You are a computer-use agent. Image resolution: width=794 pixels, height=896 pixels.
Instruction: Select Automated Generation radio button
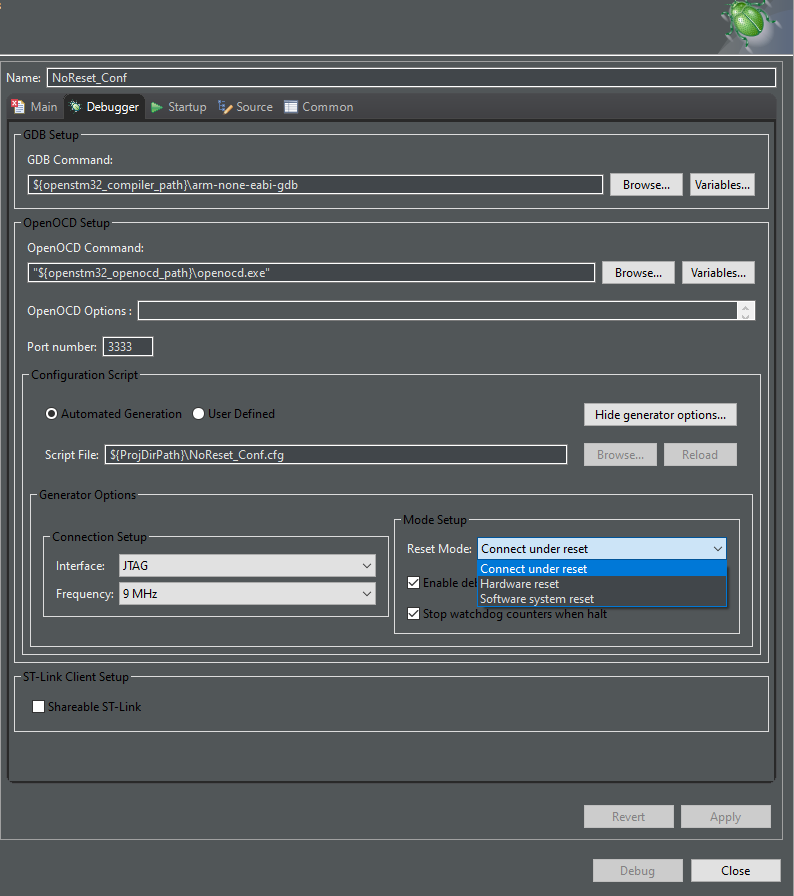click(51, 414)
